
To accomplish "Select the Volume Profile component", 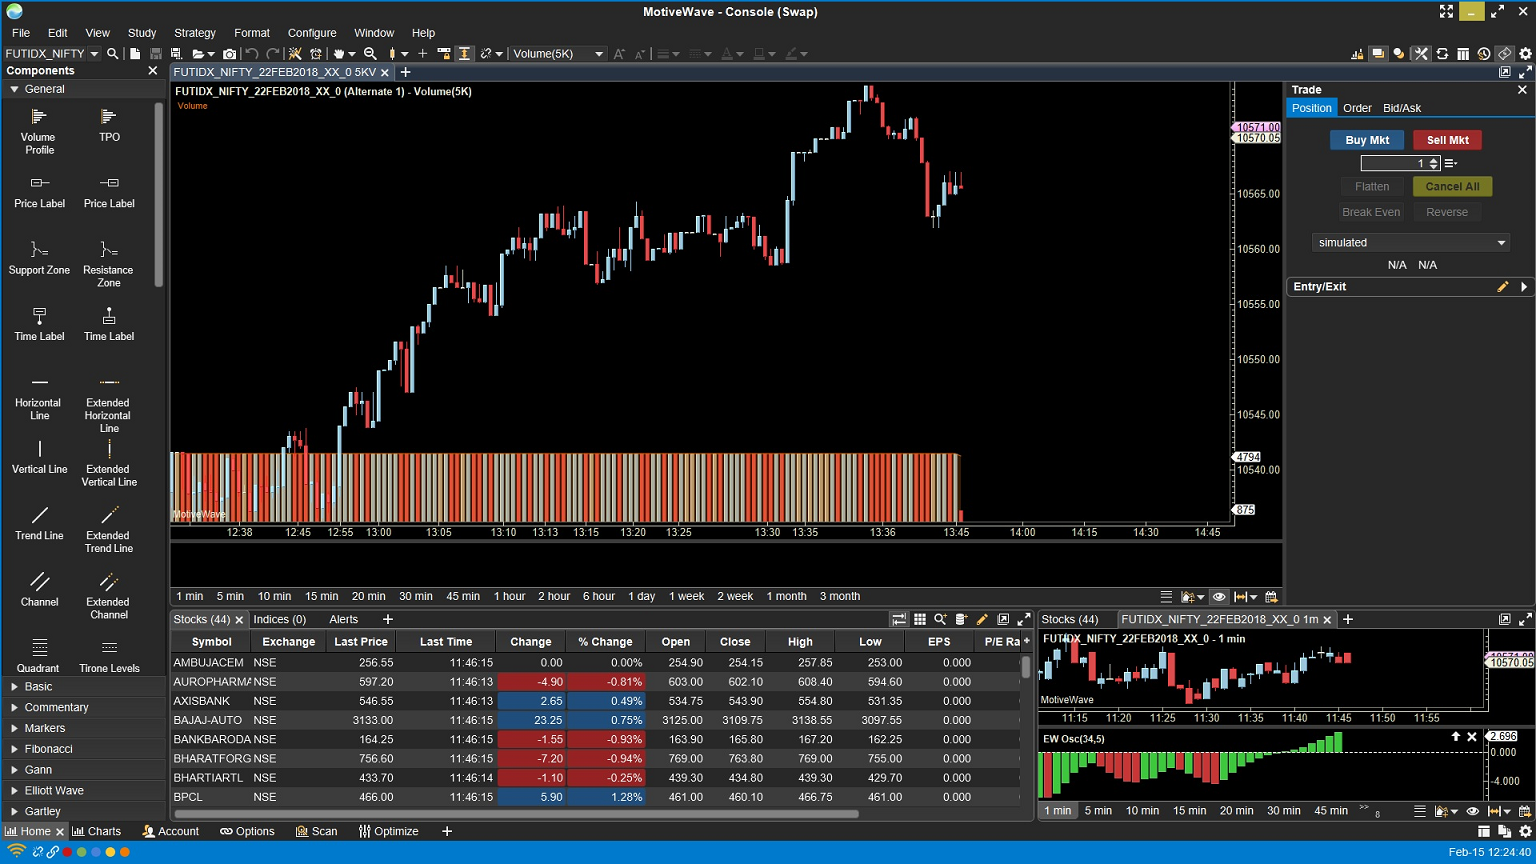I will tap(39, 132).
